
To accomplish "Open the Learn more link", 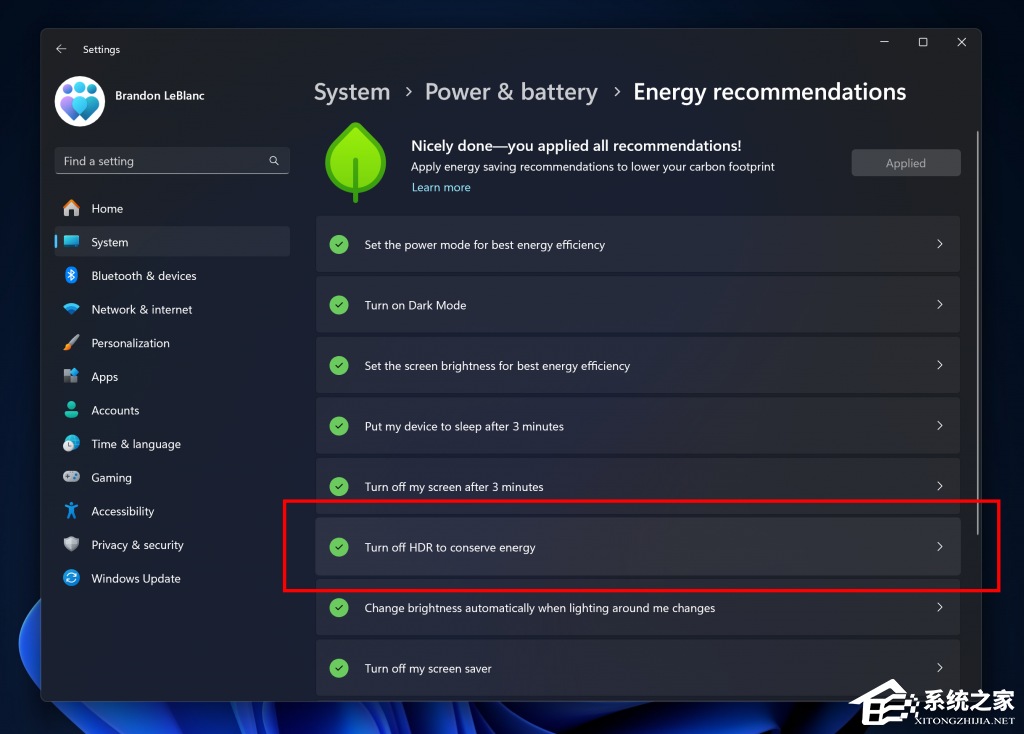I will coord(441,187).
